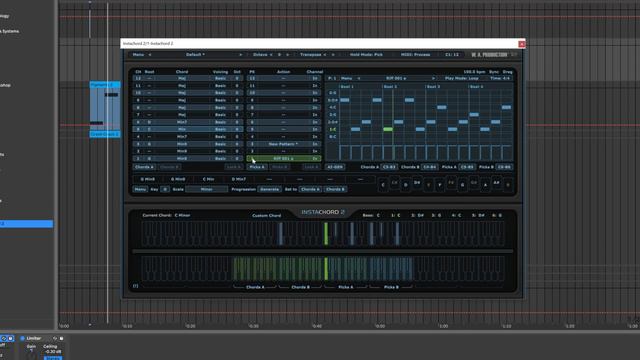The width and height of the screenshot is (640, 360).
Task: Close the Instachord 2 plugin window
Action: pos(522,44)
